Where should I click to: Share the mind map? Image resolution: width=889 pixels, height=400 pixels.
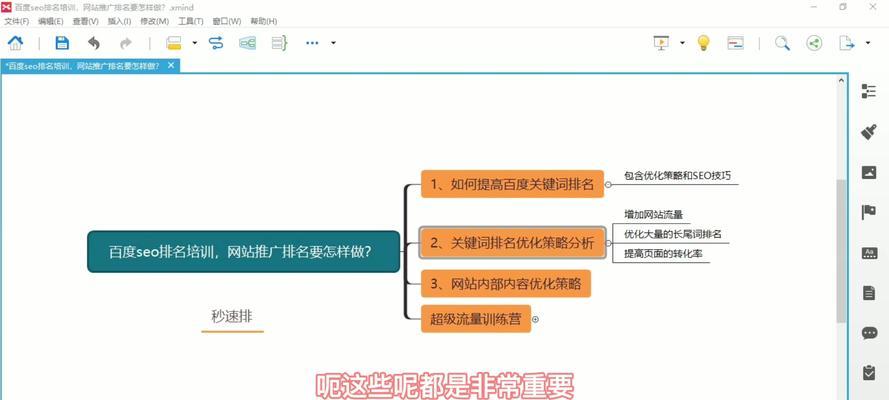pyautogui.click(x=814, y=43)
